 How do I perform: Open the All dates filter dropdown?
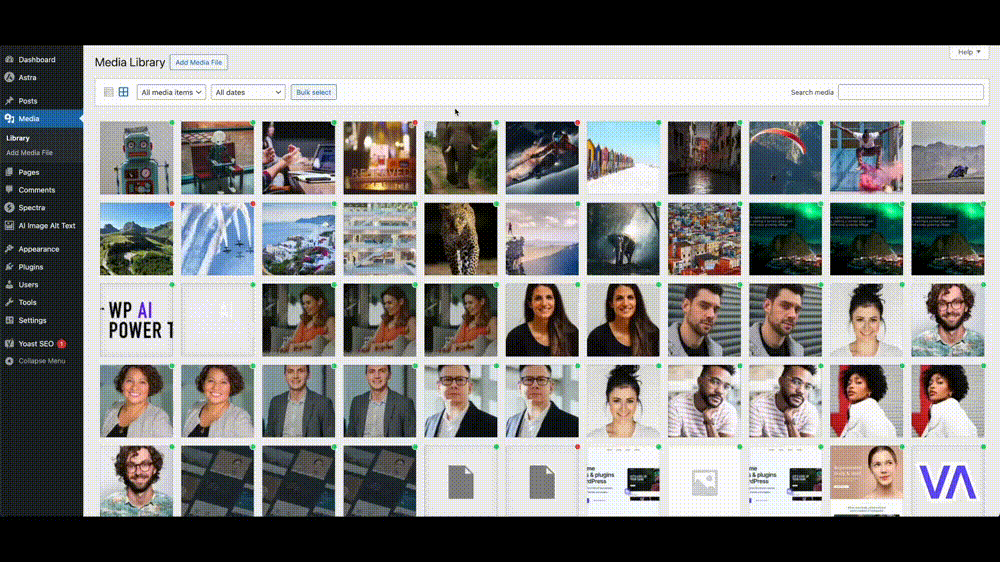coord(248,92)
